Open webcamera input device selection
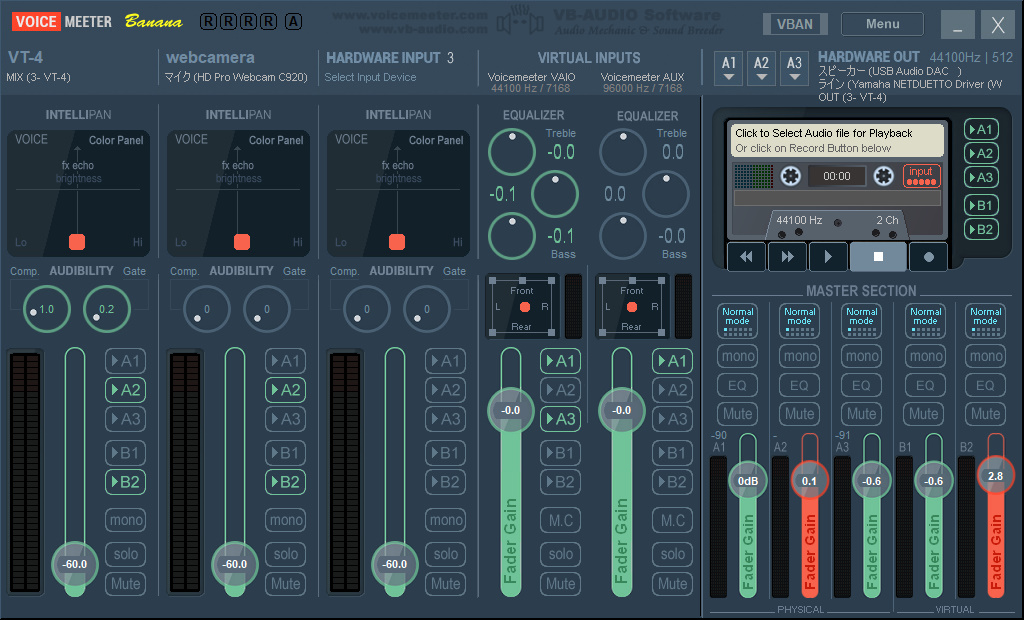 pos(236,77)
